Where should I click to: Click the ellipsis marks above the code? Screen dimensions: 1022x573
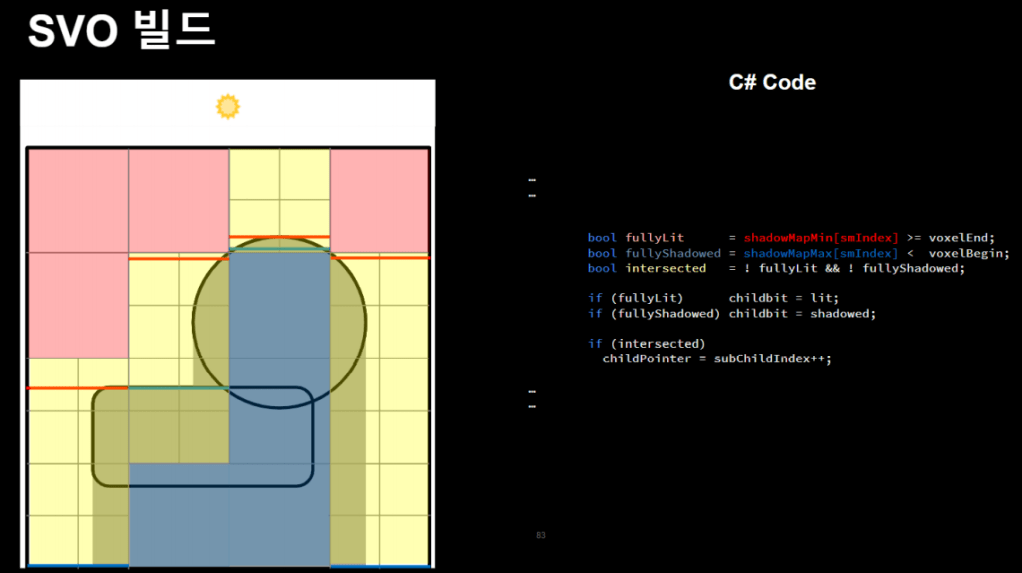pos(532,188)
